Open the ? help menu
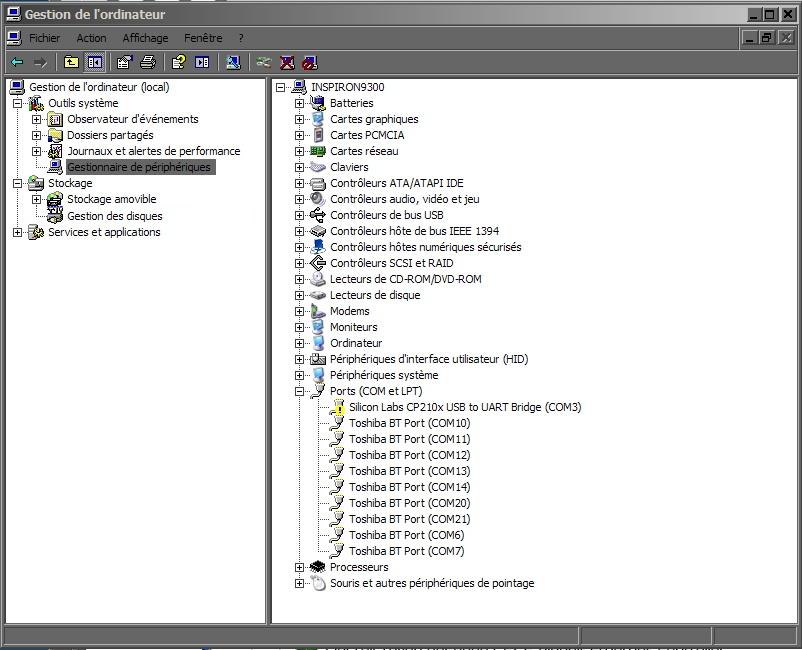 pyautogui.click(x=241, y=38)
